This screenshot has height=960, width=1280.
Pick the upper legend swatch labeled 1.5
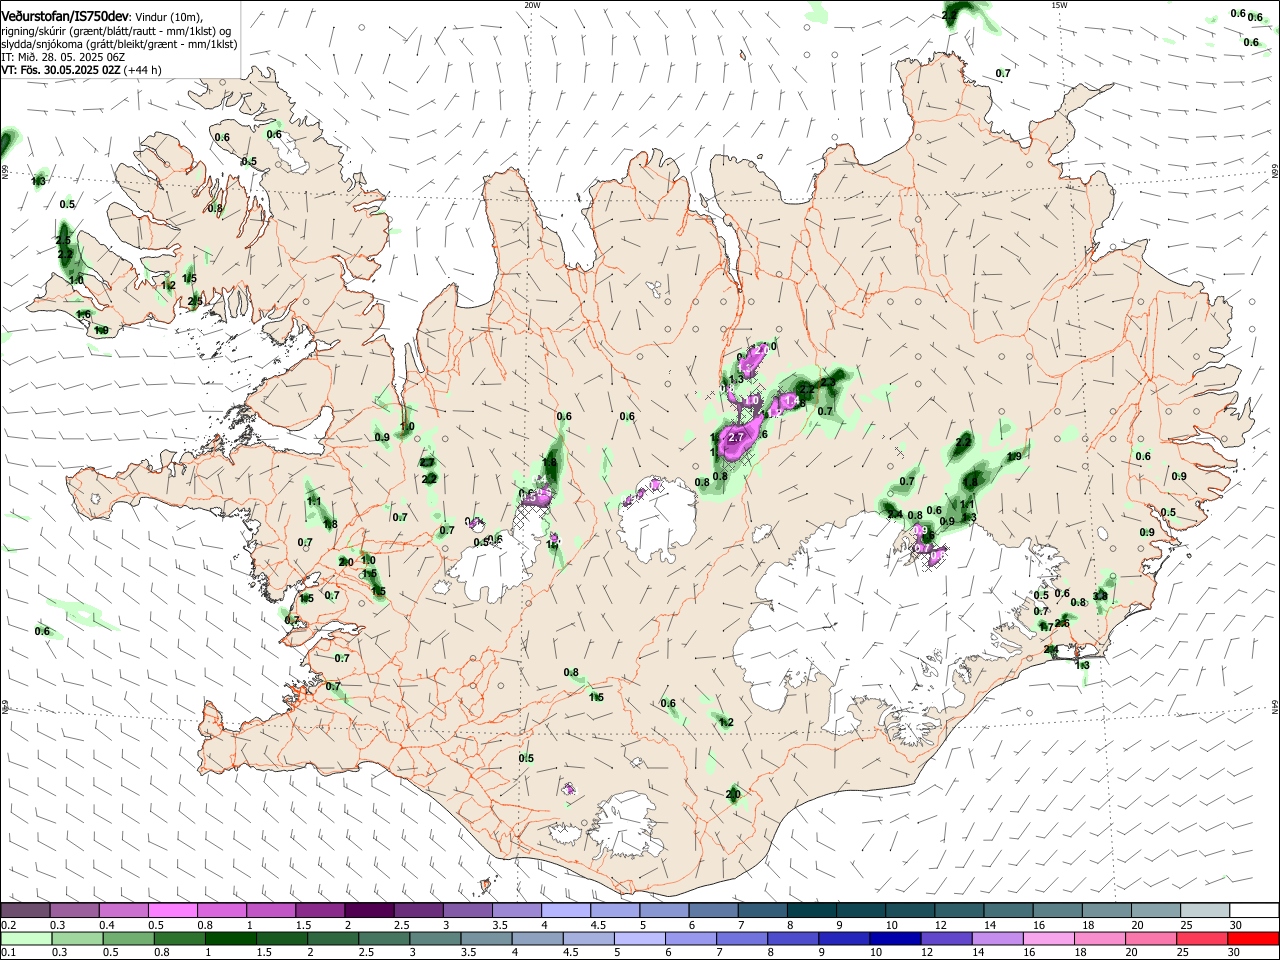click(x=320, y=910)
